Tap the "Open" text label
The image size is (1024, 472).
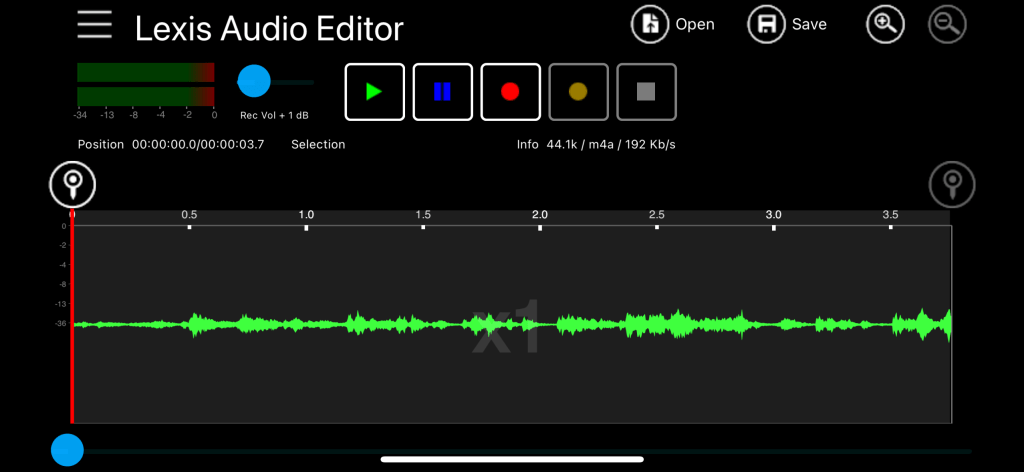(x=695, y=25)
